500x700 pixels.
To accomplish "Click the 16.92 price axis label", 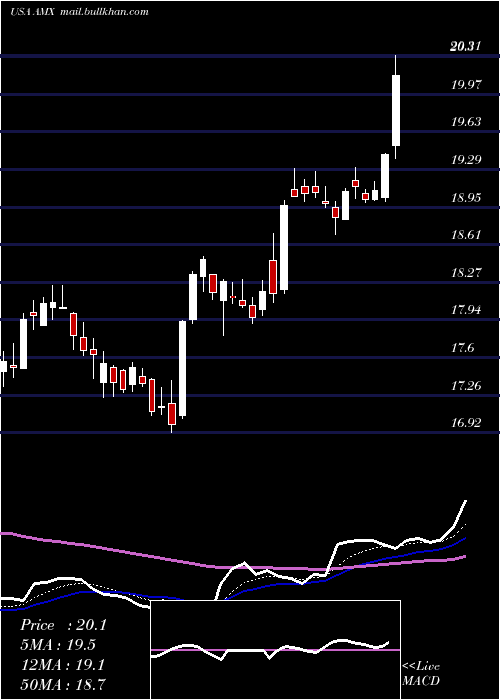I will [466, 422].
